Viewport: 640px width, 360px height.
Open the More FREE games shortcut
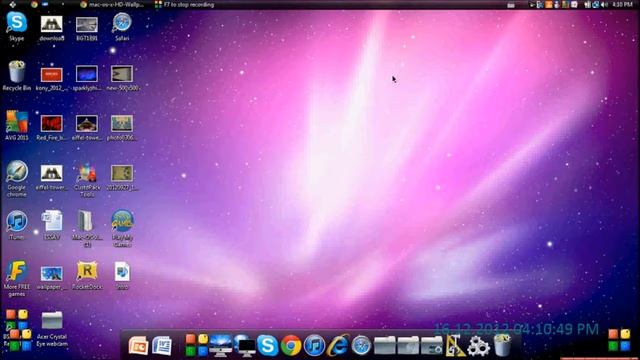point(17,278)
